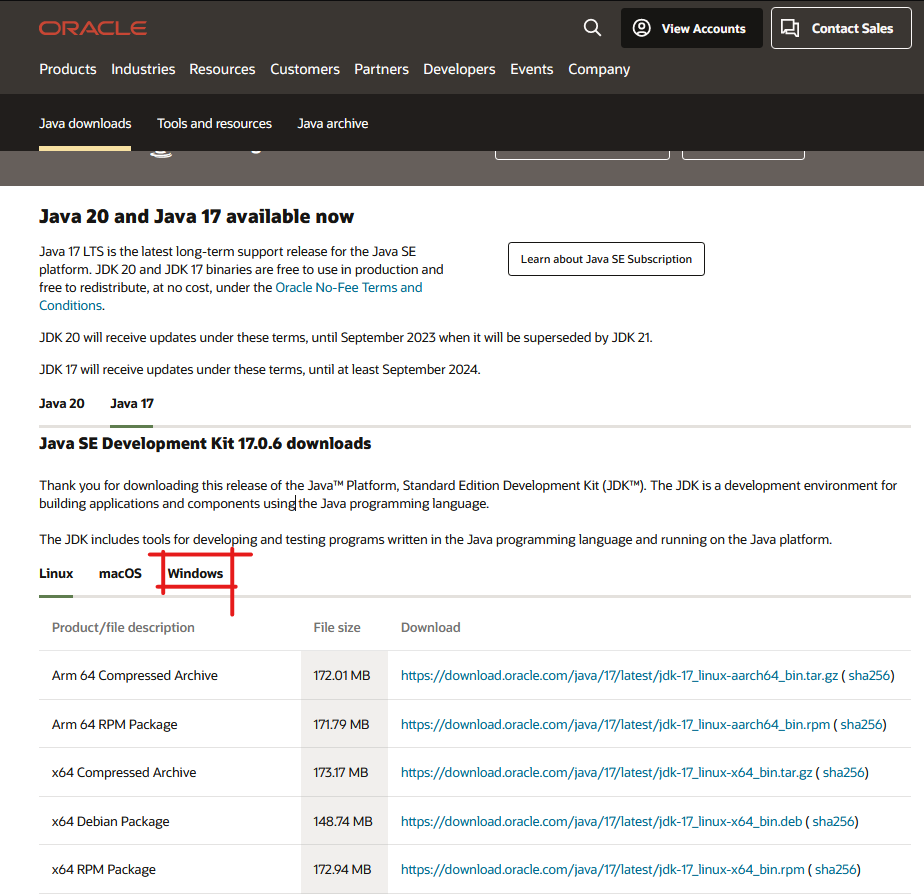This screenshot has height=895, width=924.
Task: Expand the Resources navigation menu
Action: pyautogui.click(x=222, y=69)
